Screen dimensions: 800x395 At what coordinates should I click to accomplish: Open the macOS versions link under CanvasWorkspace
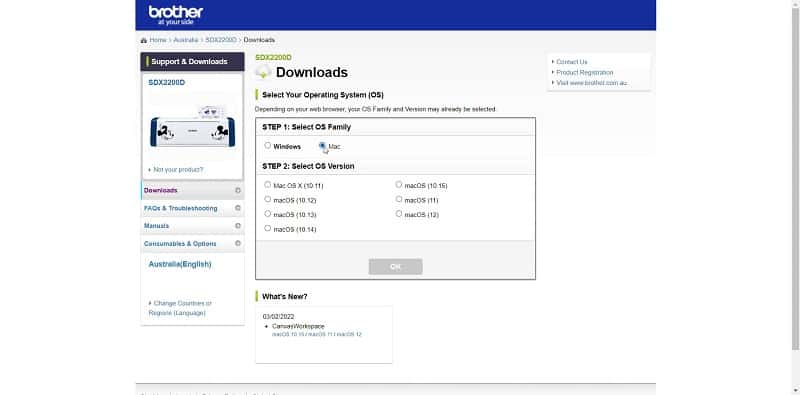(317, 334)
